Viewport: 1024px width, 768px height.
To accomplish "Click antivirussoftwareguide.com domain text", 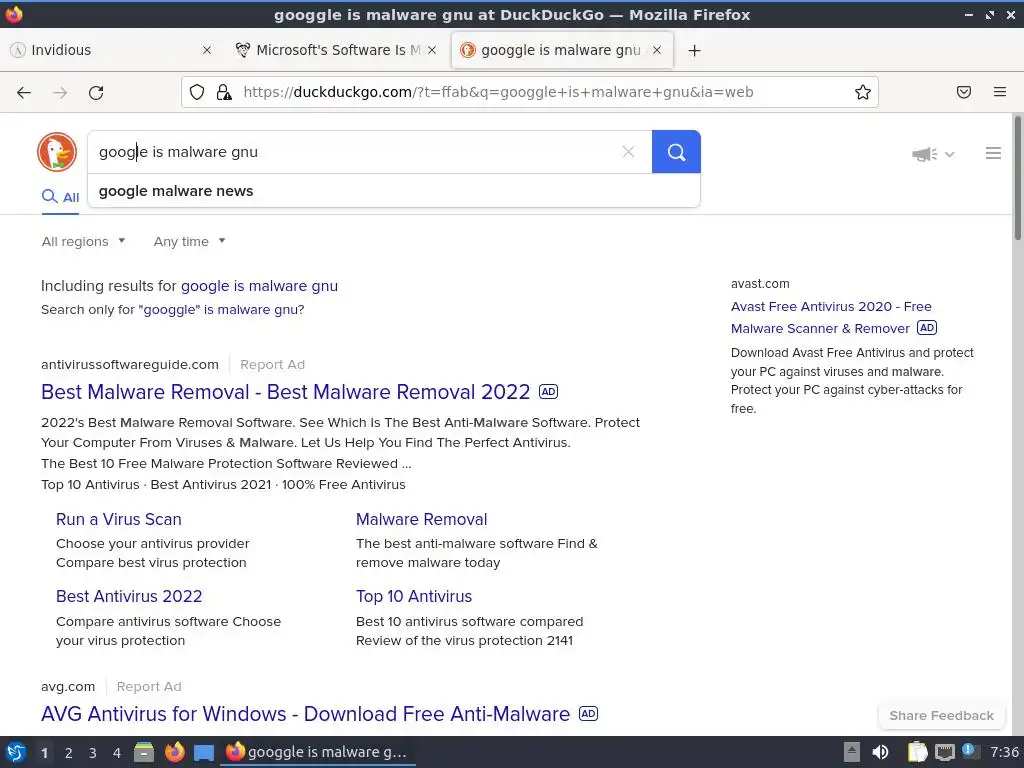I will coord(130,364).
